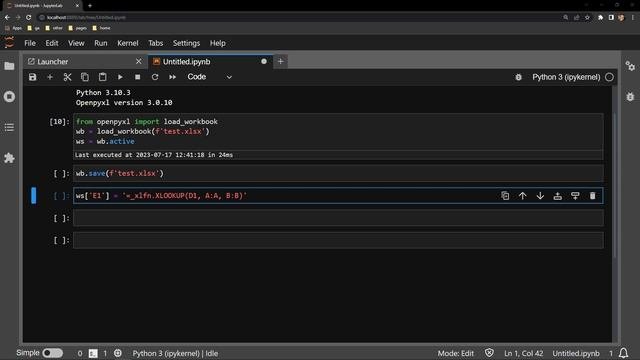Interrupt the kernel with stop icon
The height and width of the screenshot is (360, 640).
click(138, 77)
